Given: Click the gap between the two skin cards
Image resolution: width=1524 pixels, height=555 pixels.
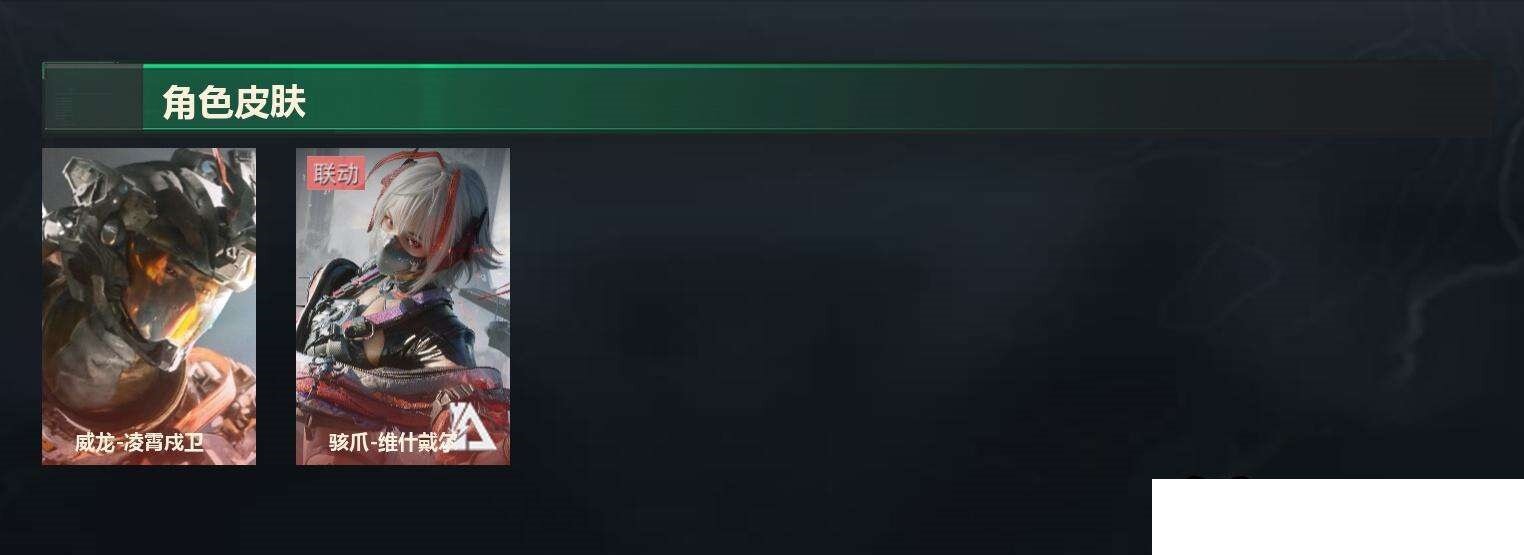Looking at the screenshot, I should [x=276, y=306].
